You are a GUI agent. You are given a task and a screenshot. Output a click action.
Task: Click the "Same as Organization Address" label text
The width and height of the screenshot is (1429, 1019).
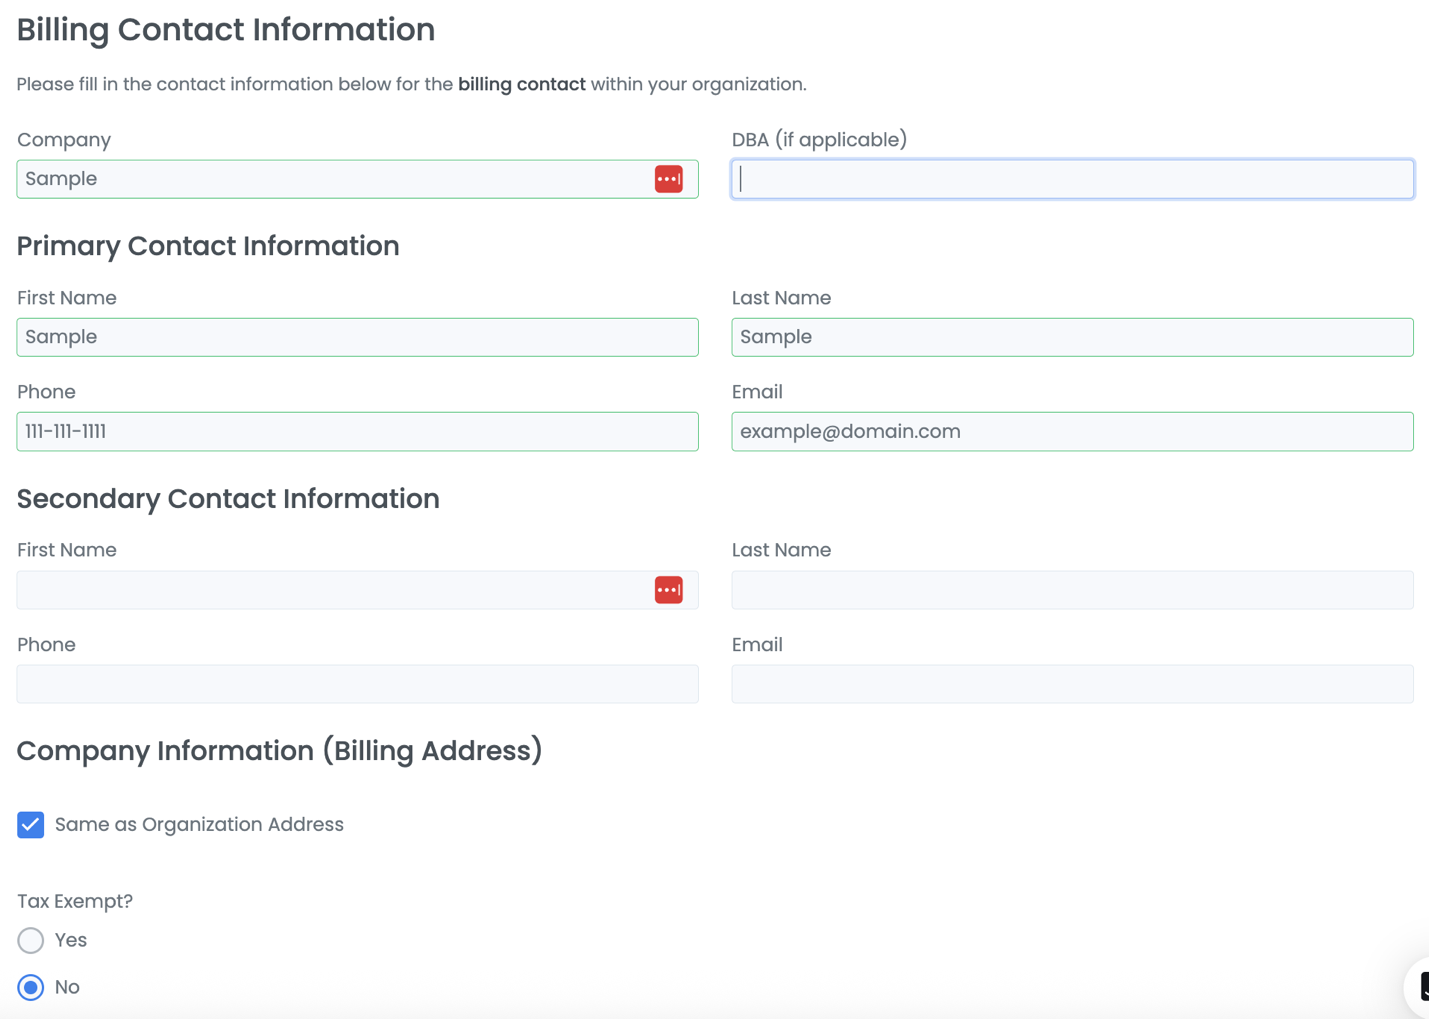pos(199,825)
